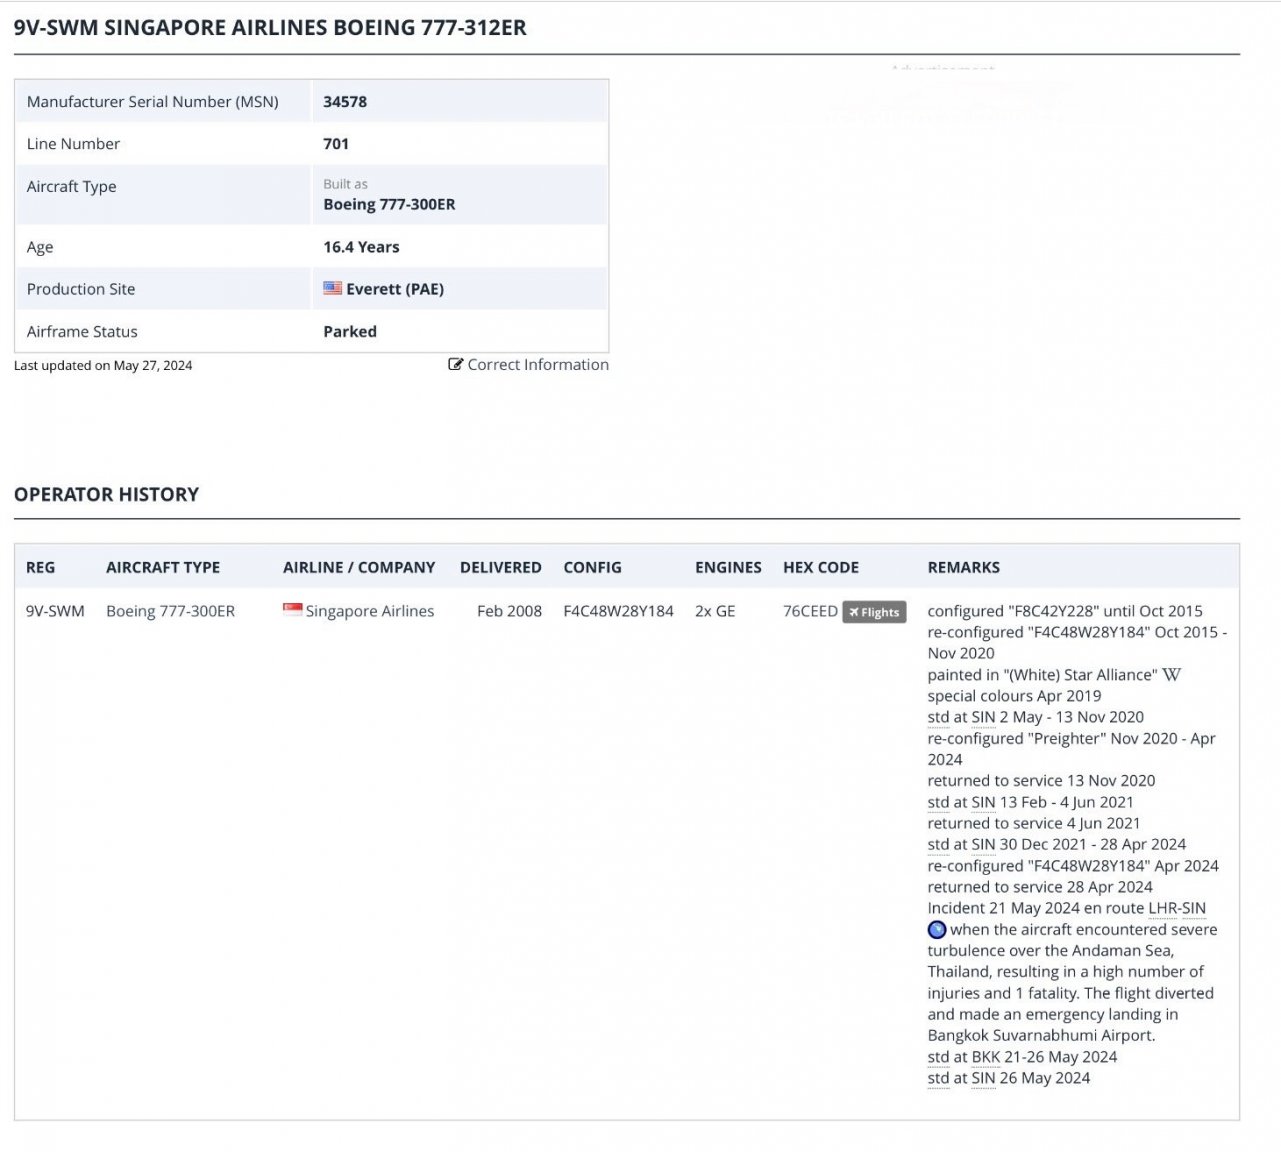Select the 9V-SWM registration cell

pos(55,611)
